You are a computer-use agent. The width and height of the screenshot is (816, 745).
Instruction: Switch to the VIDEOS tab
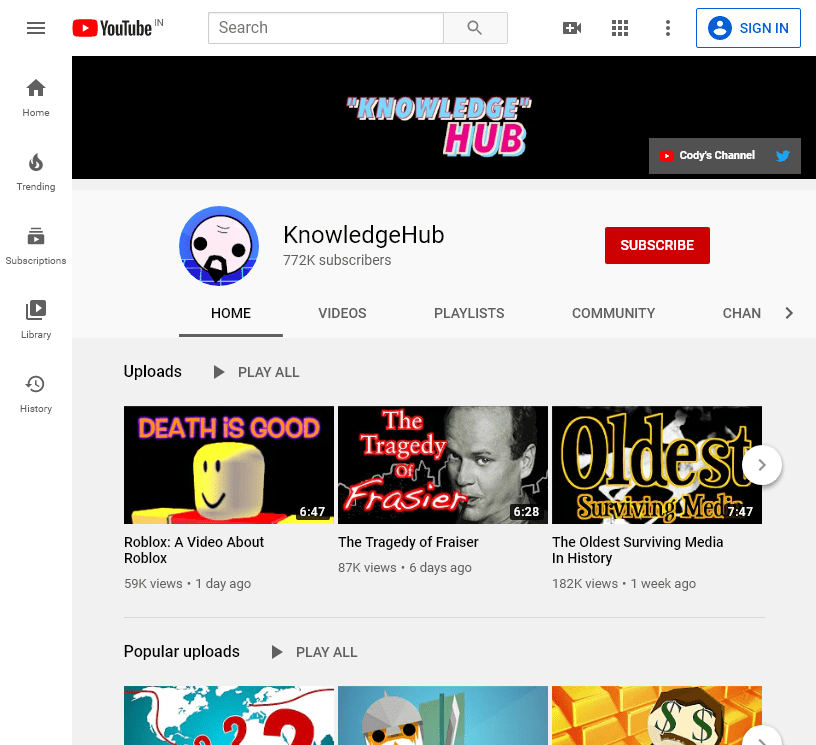[x=342, y=313]
